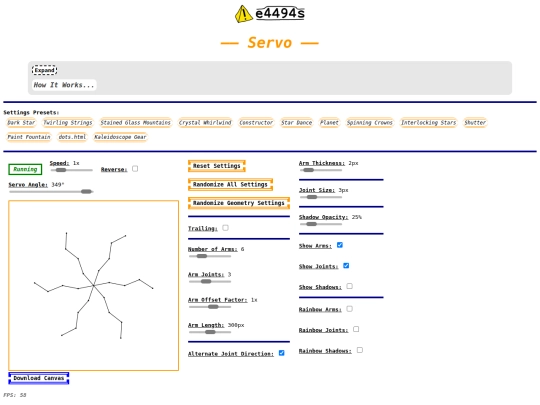Select the Shutter preset

(x=475, y=123)
